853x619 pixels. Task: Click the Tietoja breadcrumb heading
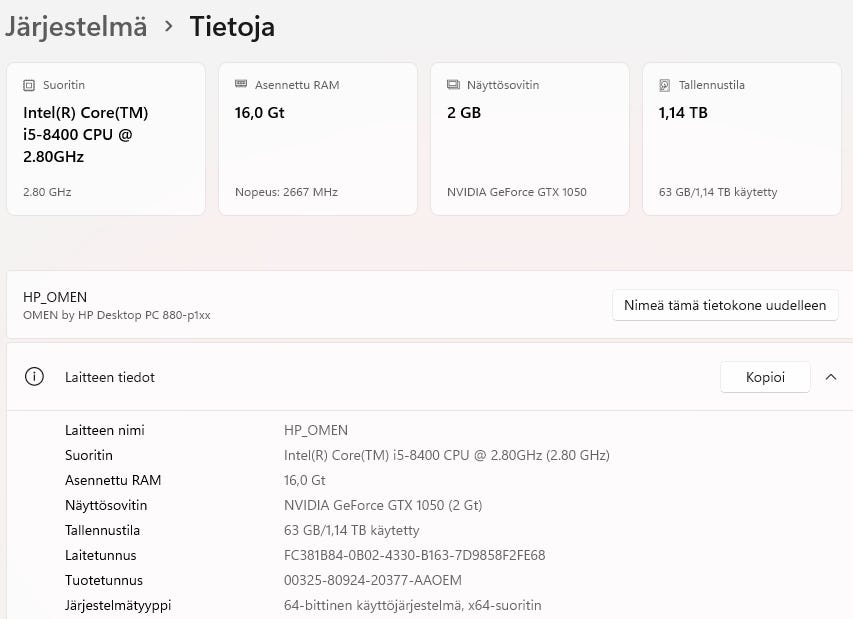tap(232, 27)
